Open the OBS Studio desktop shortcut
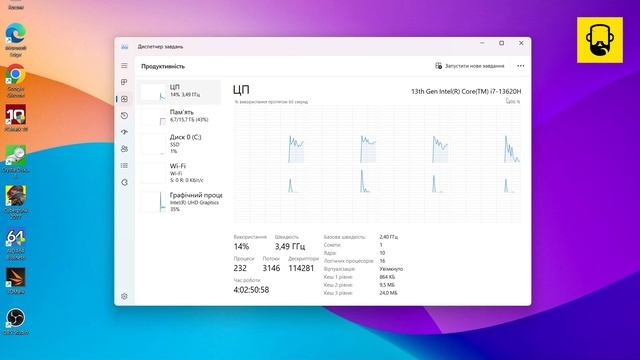 16,322
